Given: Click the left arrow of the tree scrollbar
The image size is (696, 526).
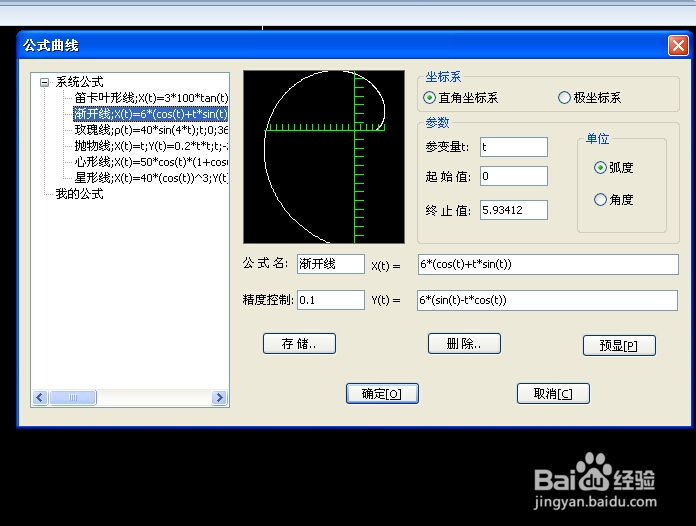Looking at the screenshot, I should tap(40, 397).
